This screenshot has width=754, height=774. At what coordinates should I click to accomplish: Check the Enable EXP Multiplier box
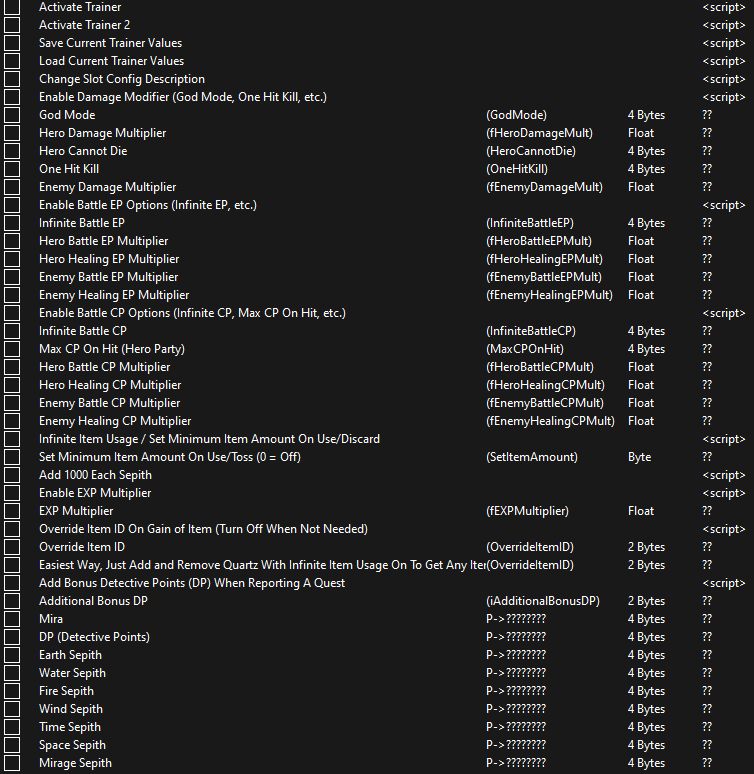(x=12, y=493)
